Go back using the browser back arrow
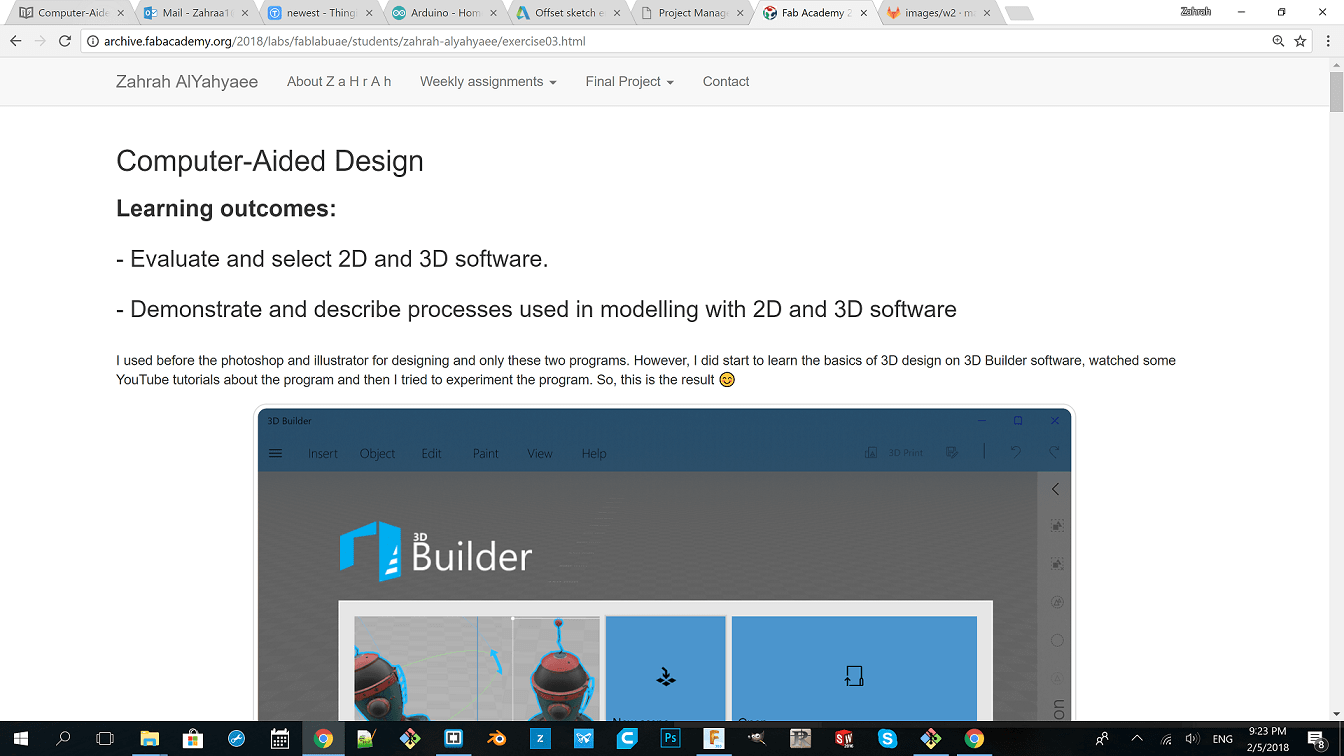The height and width of the screenshot is (756, 1344). pyautogui.click(x=15, y=41)
